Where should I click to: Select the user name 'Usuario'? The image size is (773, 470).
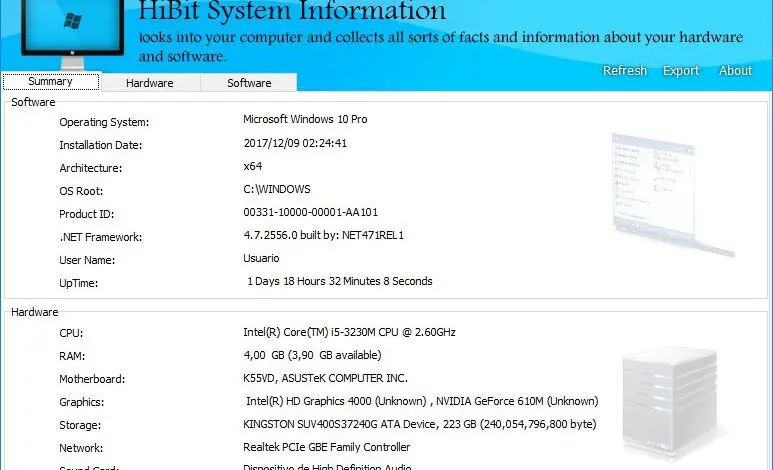[x=261, y=258]
